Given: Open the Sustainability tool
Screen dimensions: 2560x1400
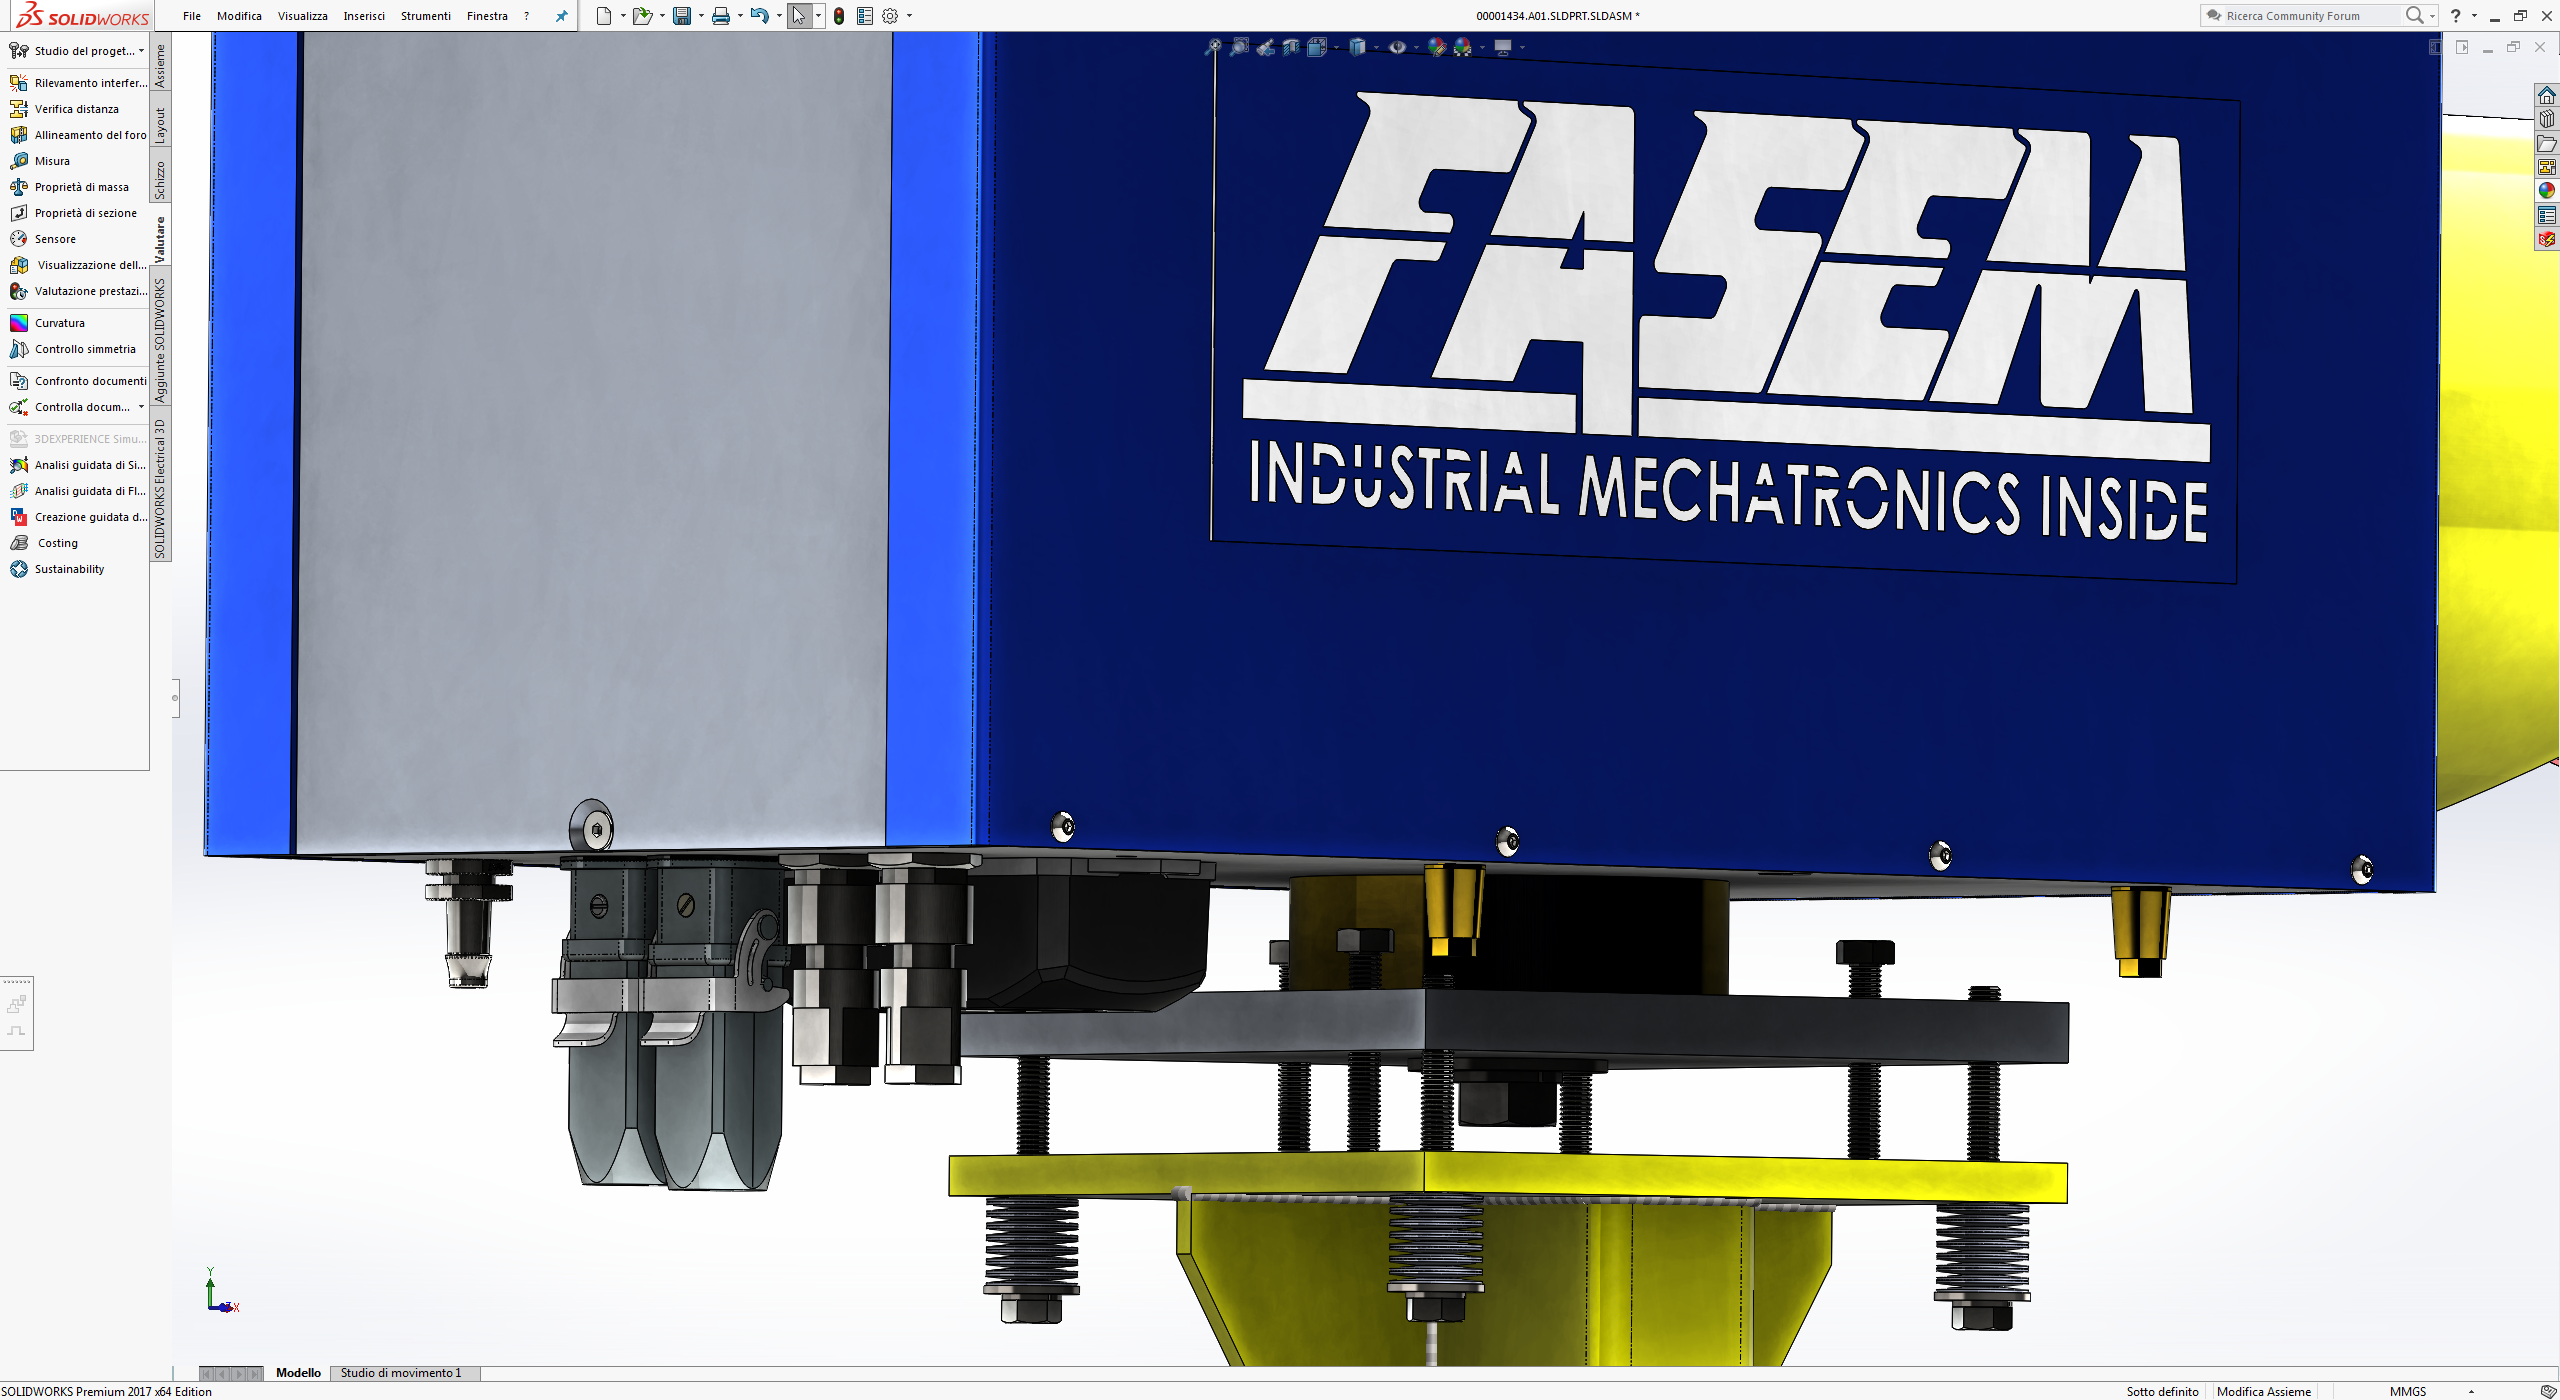Looking at the screenshot, I should pos(57,569).
